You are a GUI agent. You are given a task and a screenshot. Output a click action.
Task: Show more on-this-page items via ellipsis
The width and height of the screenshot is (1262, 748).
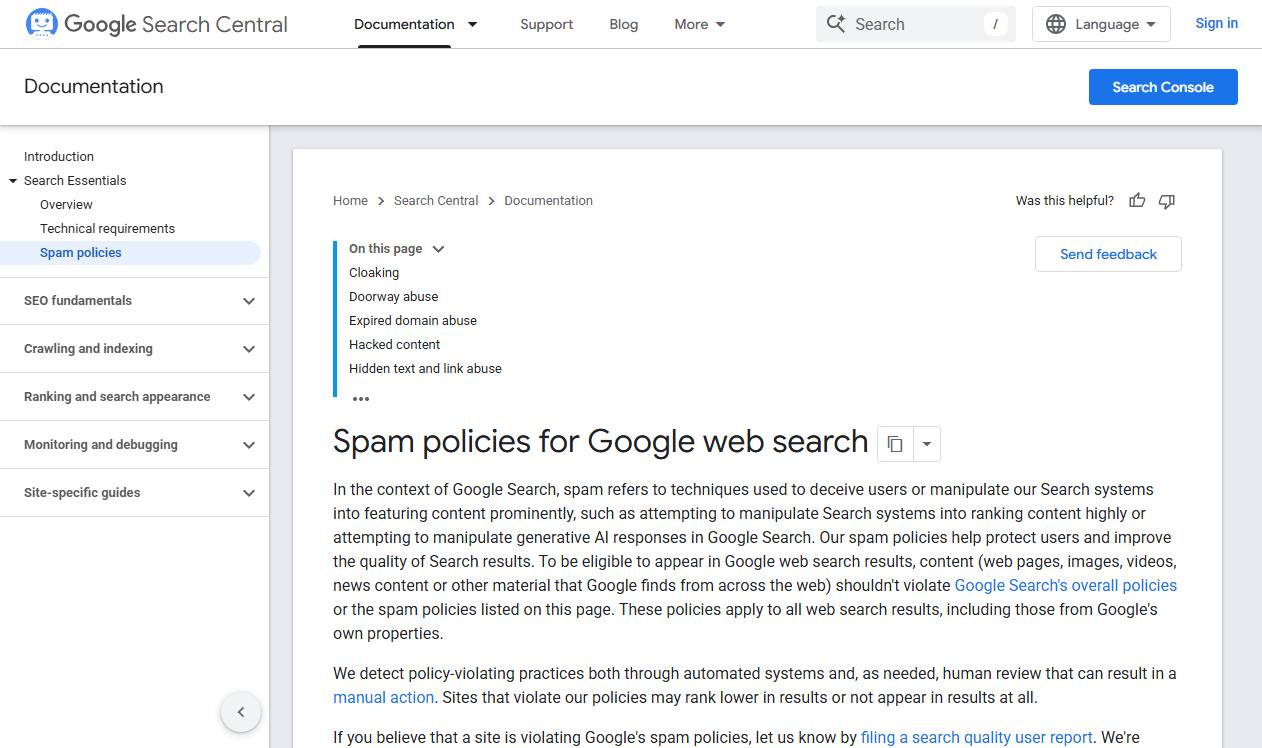point(361,399)
